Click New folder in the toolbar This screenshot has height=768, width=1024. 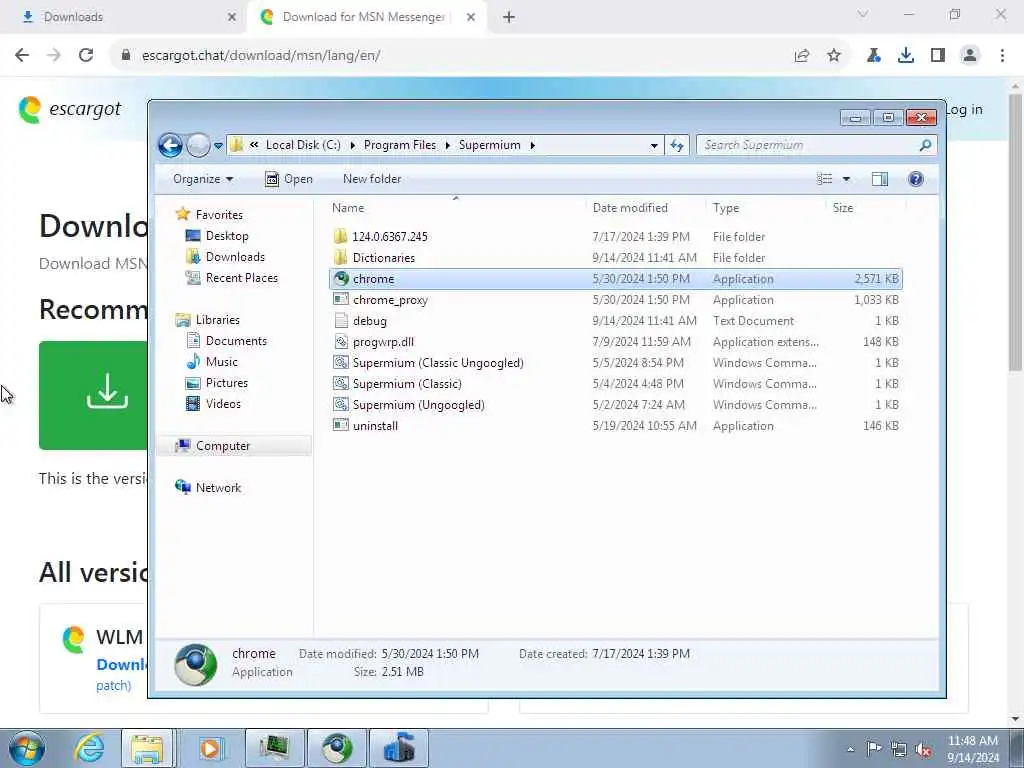[372, 179]
